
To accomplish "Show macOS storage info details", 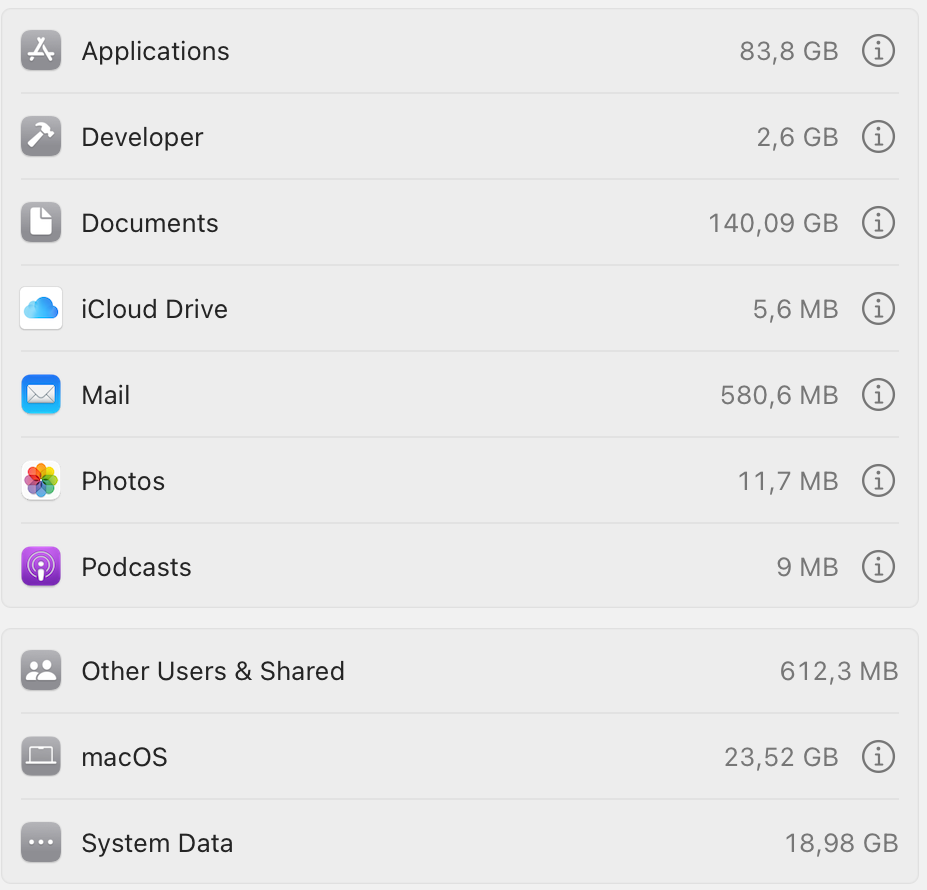I will click(x=878, y=757).
